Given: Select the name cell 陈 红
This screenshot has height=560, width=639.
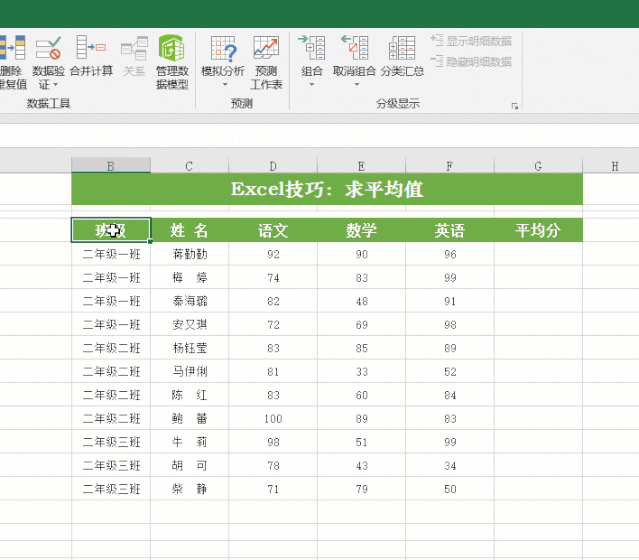Looking at the screenshot, I should [x=189, y=395].
